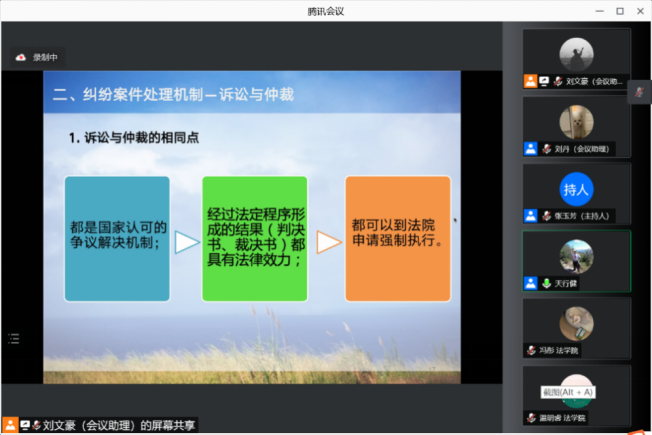The width and height of the screenshot is (652, 435).
Task: Maximize the 腾讯会议 window
Action: click(619, 10)
